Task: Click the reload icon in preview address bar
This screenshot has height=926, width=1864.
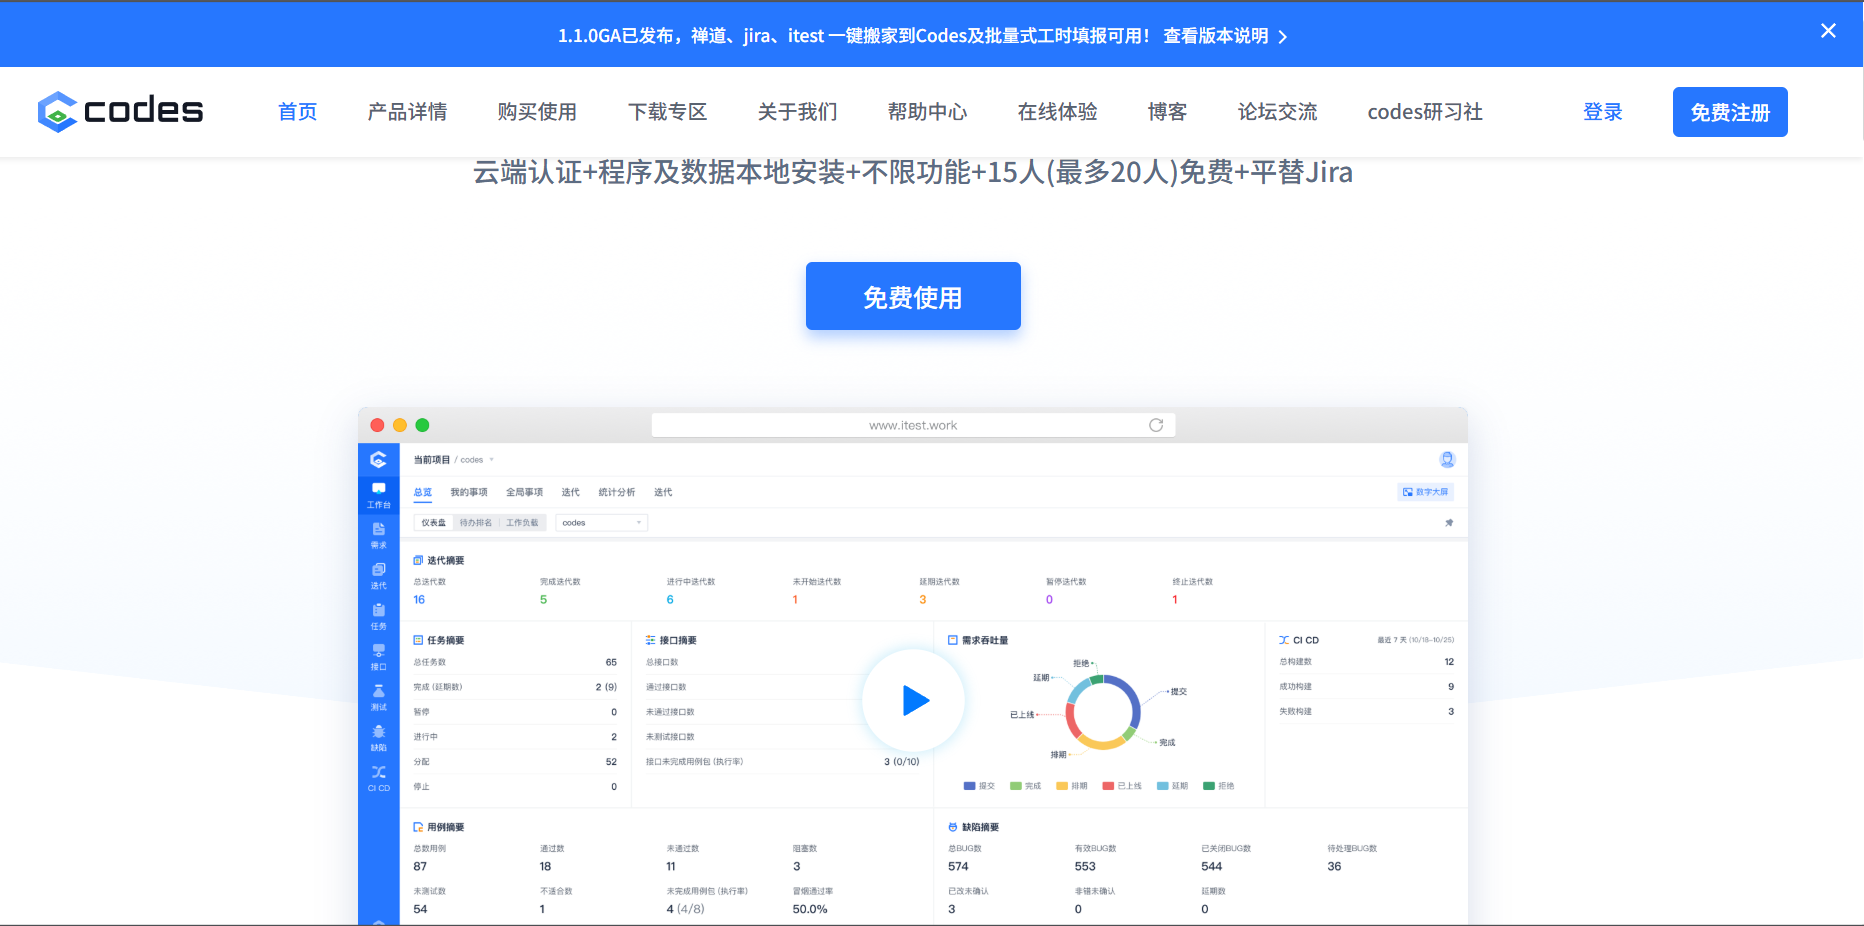Action: 1156,425
